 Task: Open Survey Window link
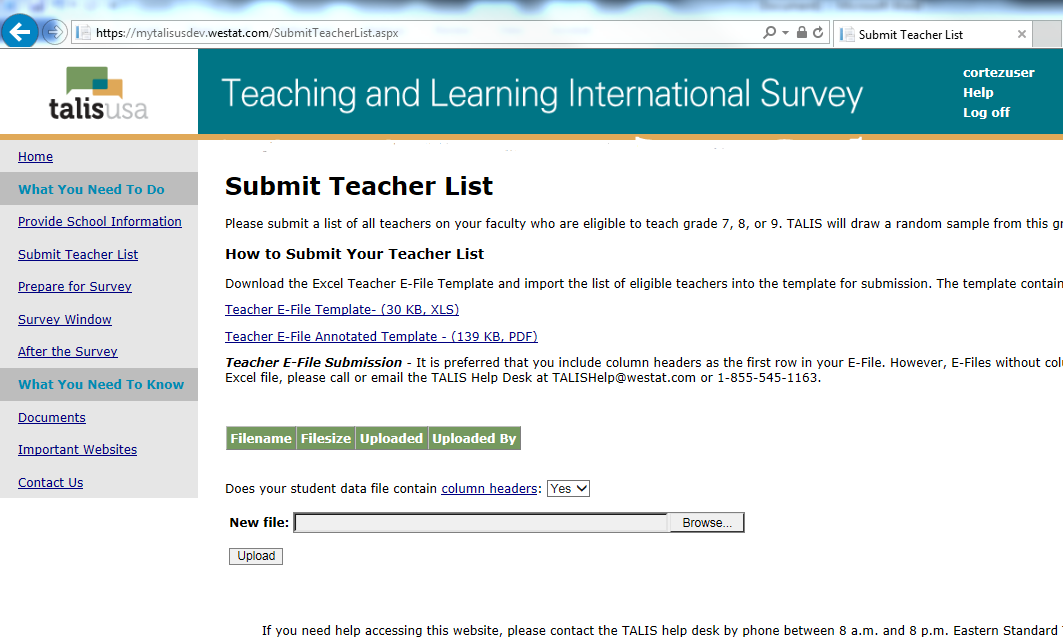64,319
